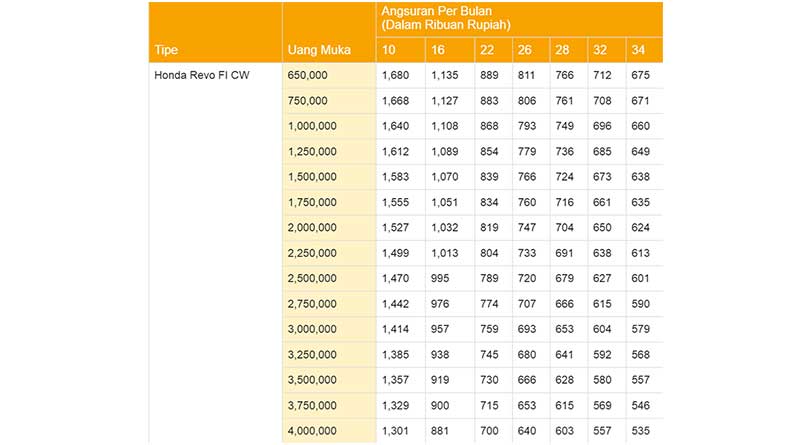Click the Tipe column header

(166, 50)
